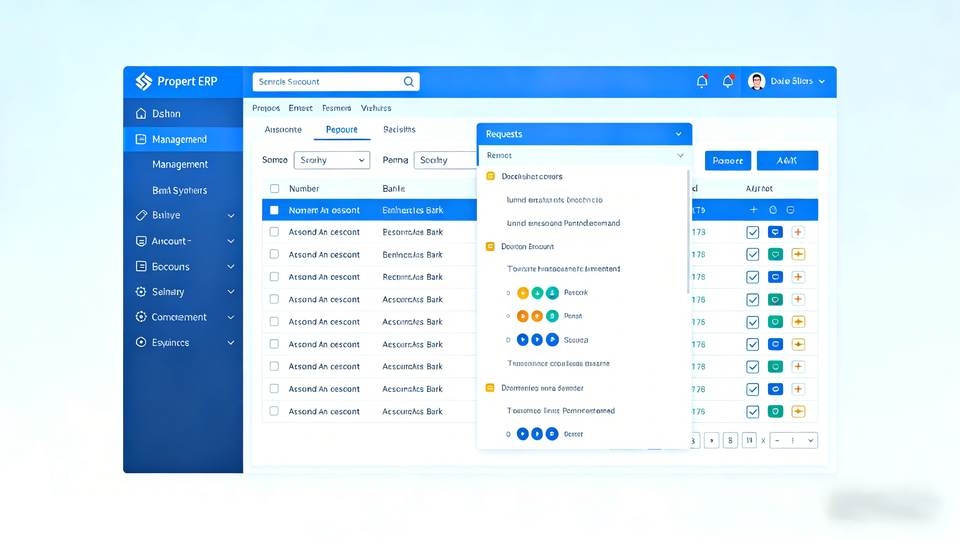Open the Management sub-item under Managemend
This screenshot has height=540, width=960.
click(x=180, y=164)
